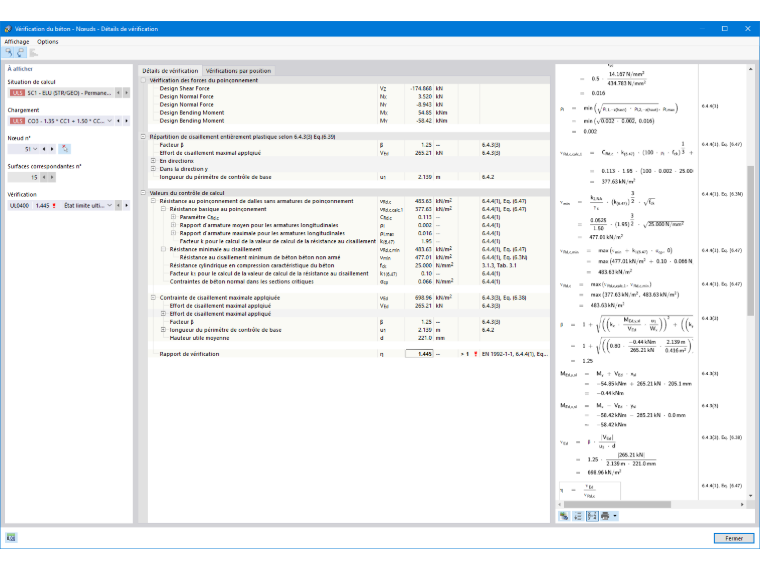Go to next Chargement combination
Image resolution: width=760 pixels, height=570 pixels.
pos(127,121)
